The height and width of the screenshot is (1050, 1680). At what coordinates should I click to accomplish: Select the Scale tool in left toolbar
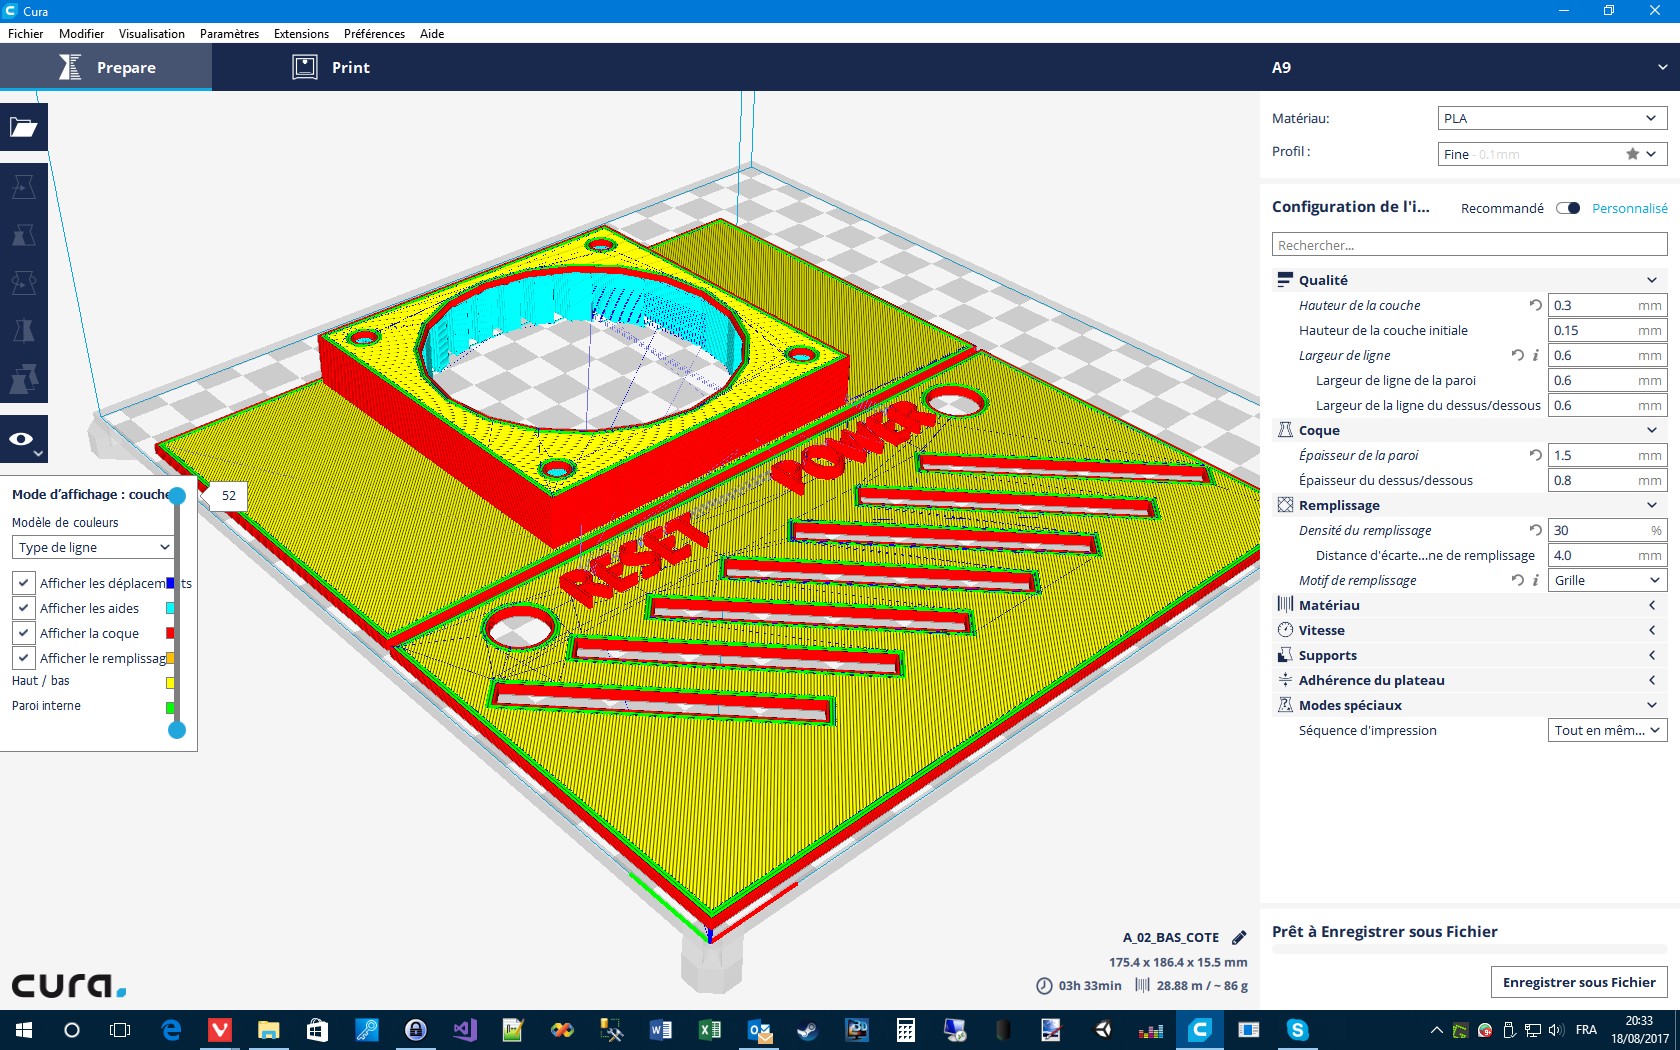[x=24, y=235]
